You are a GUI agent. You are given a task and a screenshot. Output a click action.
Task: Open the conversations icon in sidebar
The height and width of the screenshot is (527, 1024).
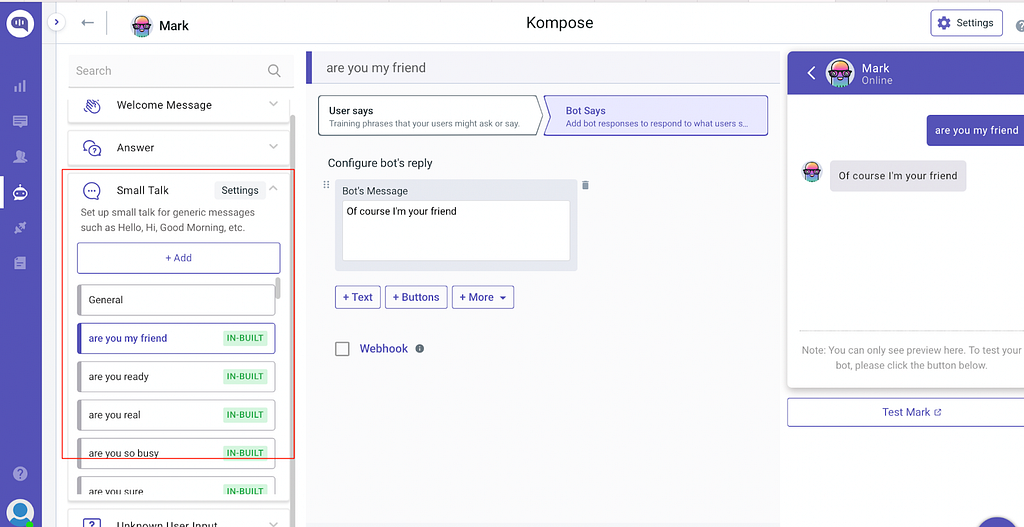[x=20, y=121]
